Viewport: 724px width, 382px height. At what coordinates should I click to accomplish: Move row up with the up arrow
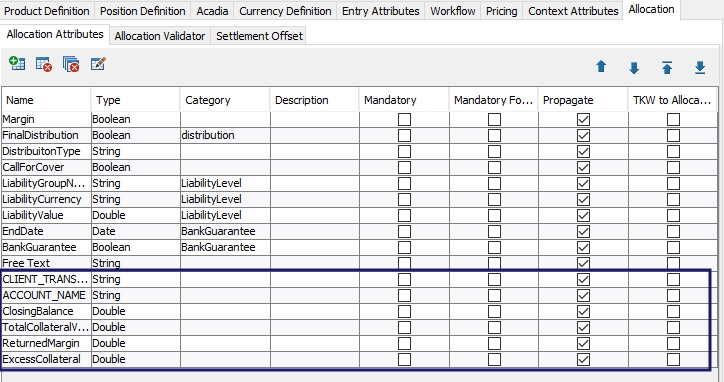[x=601, y=67]
